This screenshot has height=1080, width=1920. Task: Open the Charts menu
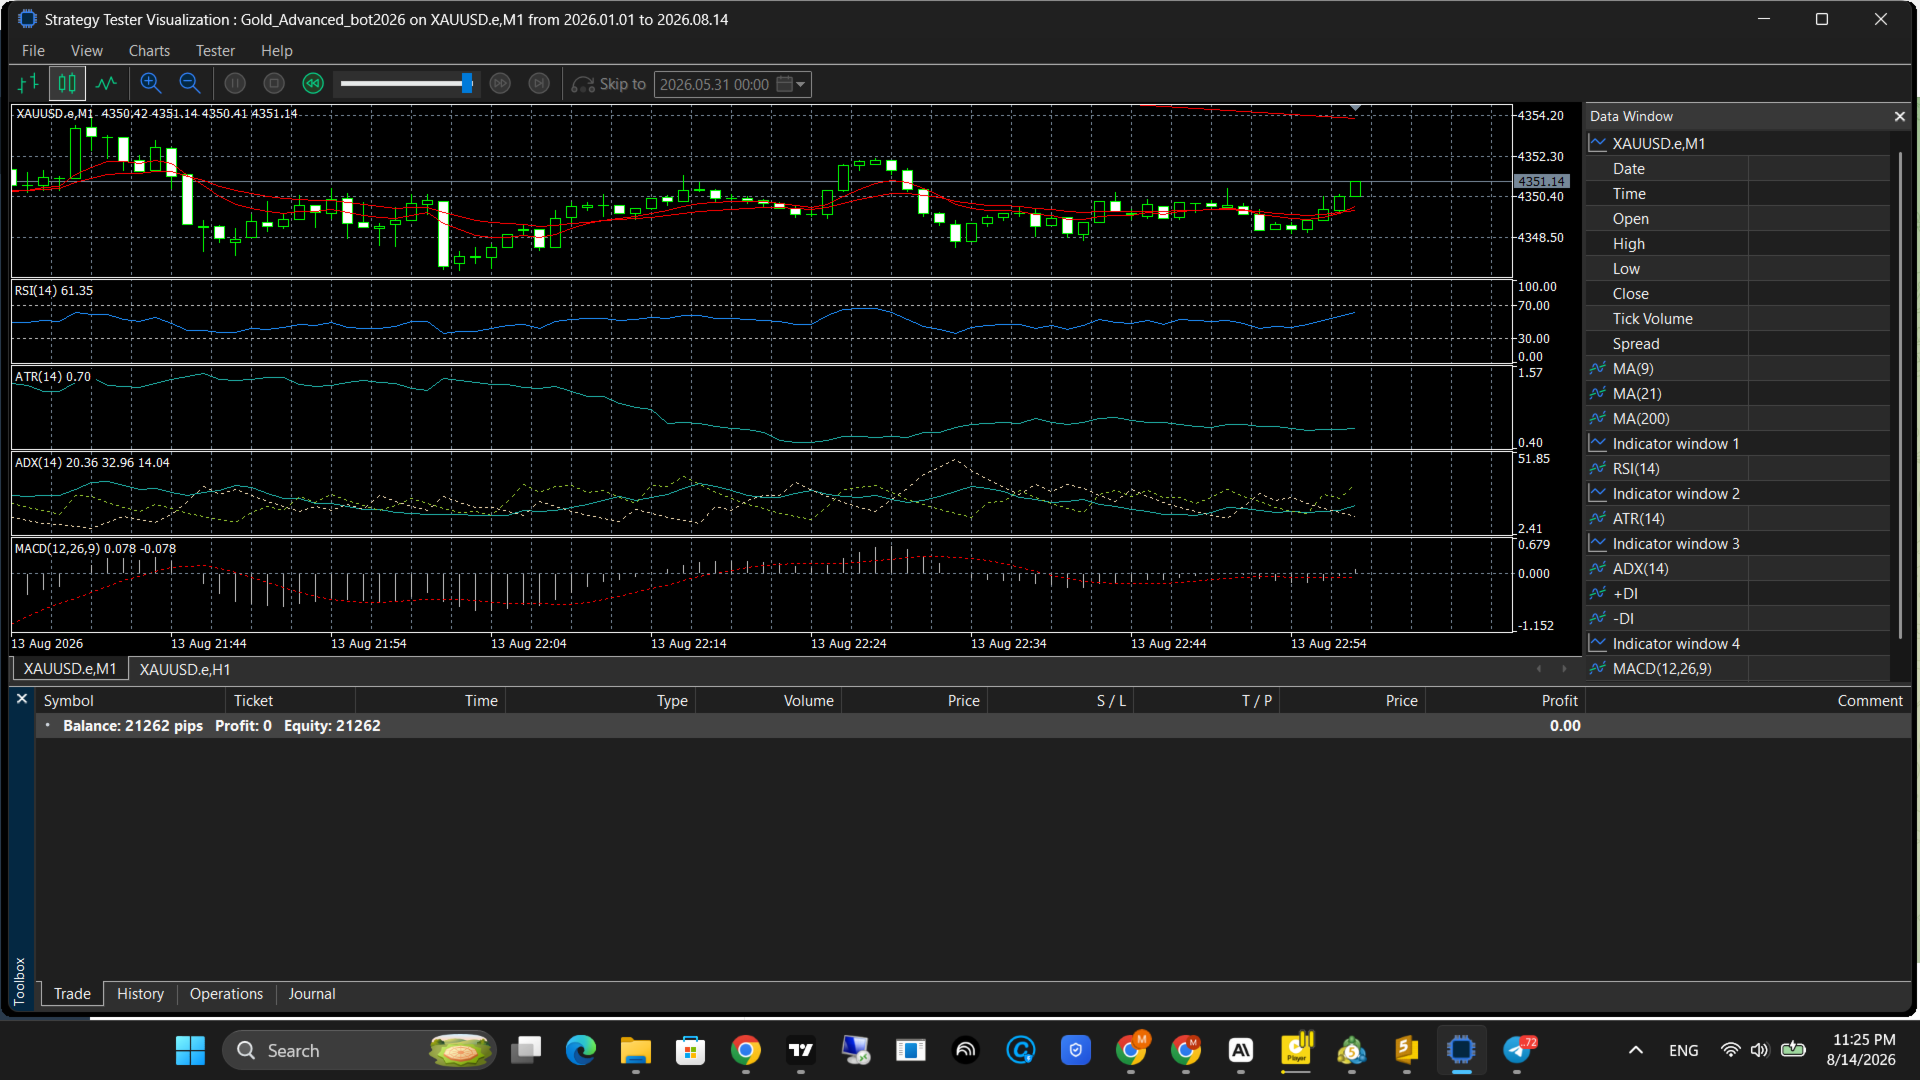149,51
